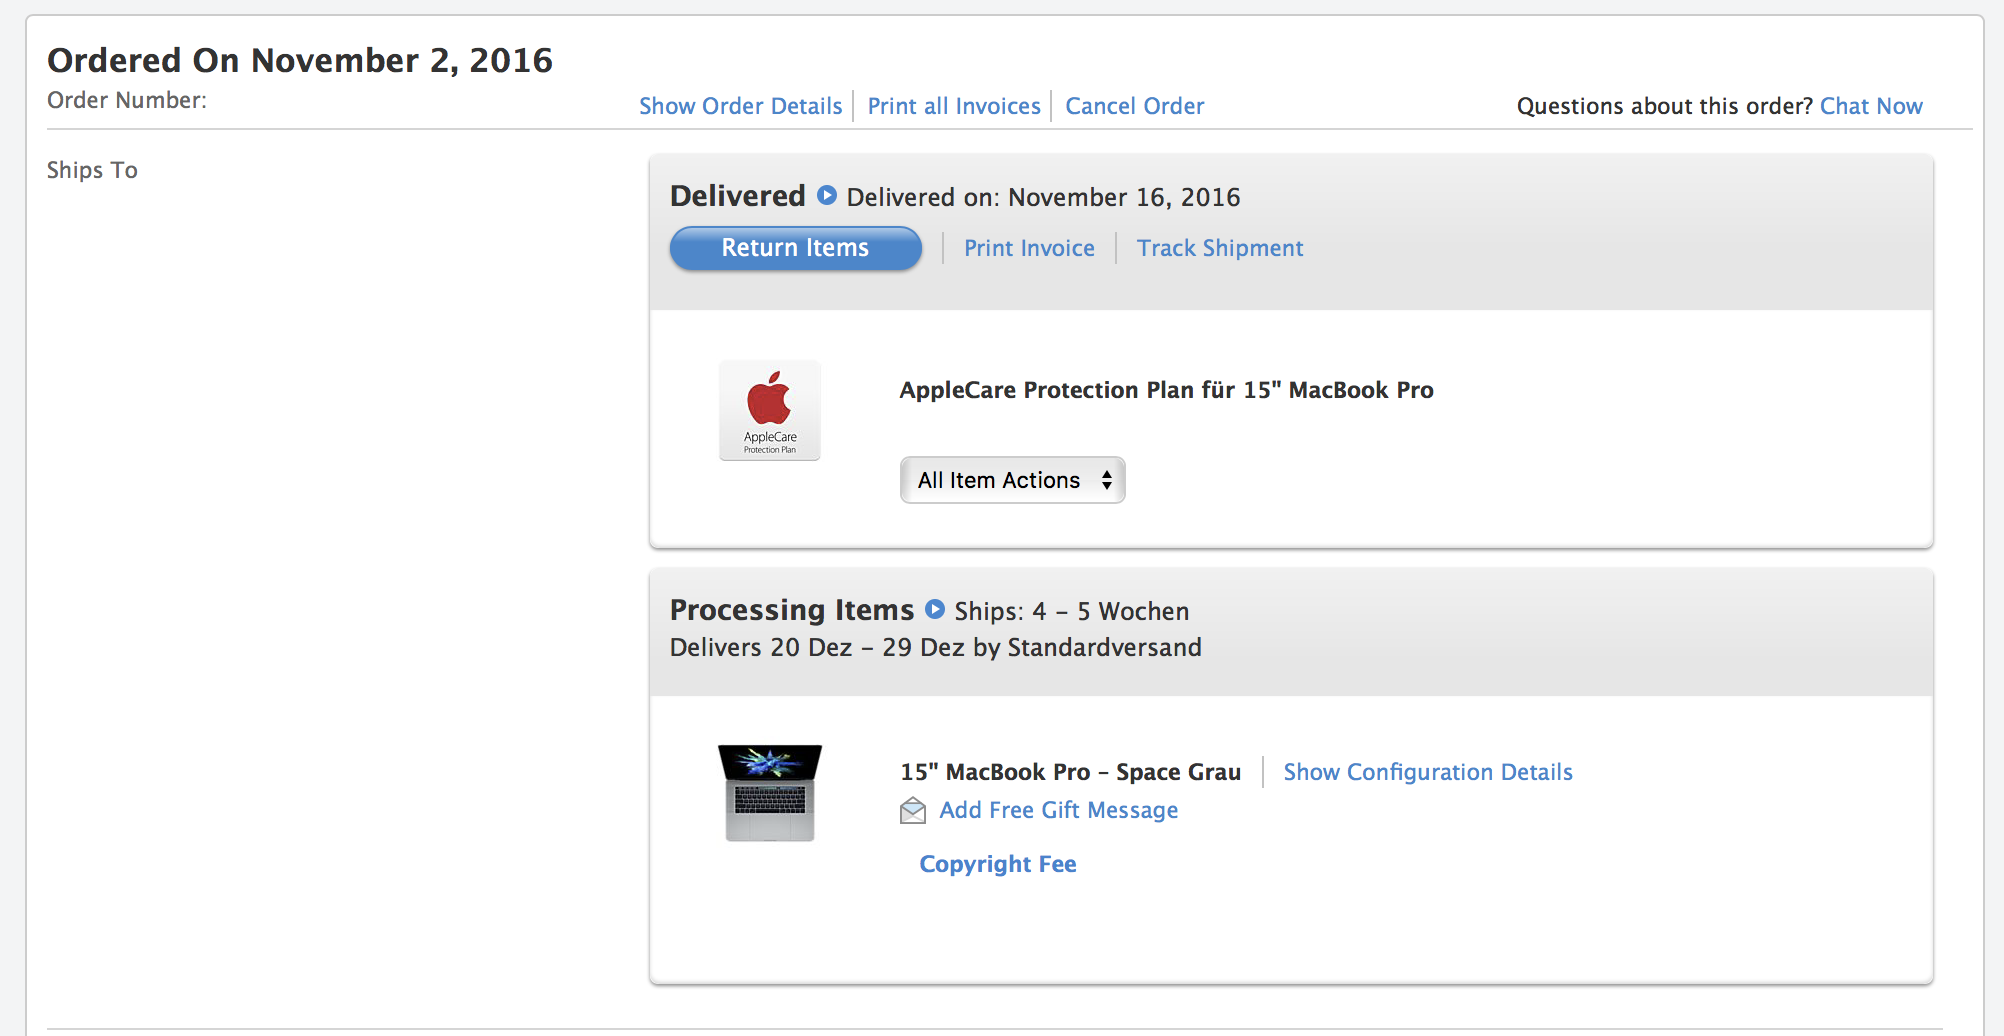Click the 15" MacBook Pro Space Grau title
This screenshot has width=2004, height=1036.
pyautogui.click(x=1070, y=772)
